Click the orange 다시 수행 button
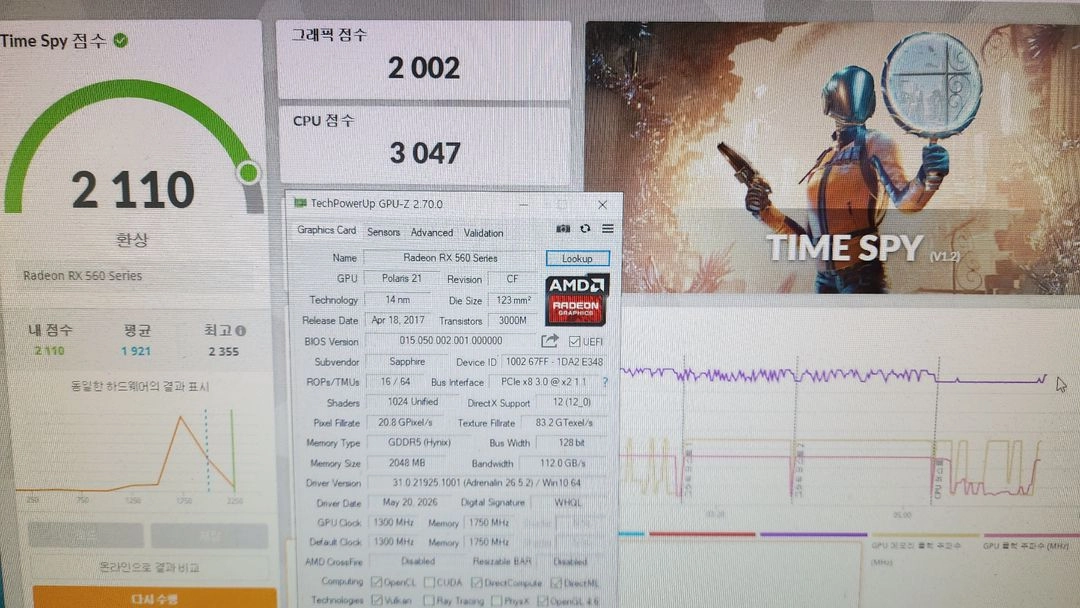Image resolution: width=1080 pixels, height=608 pixels. (x=154, y=598)
